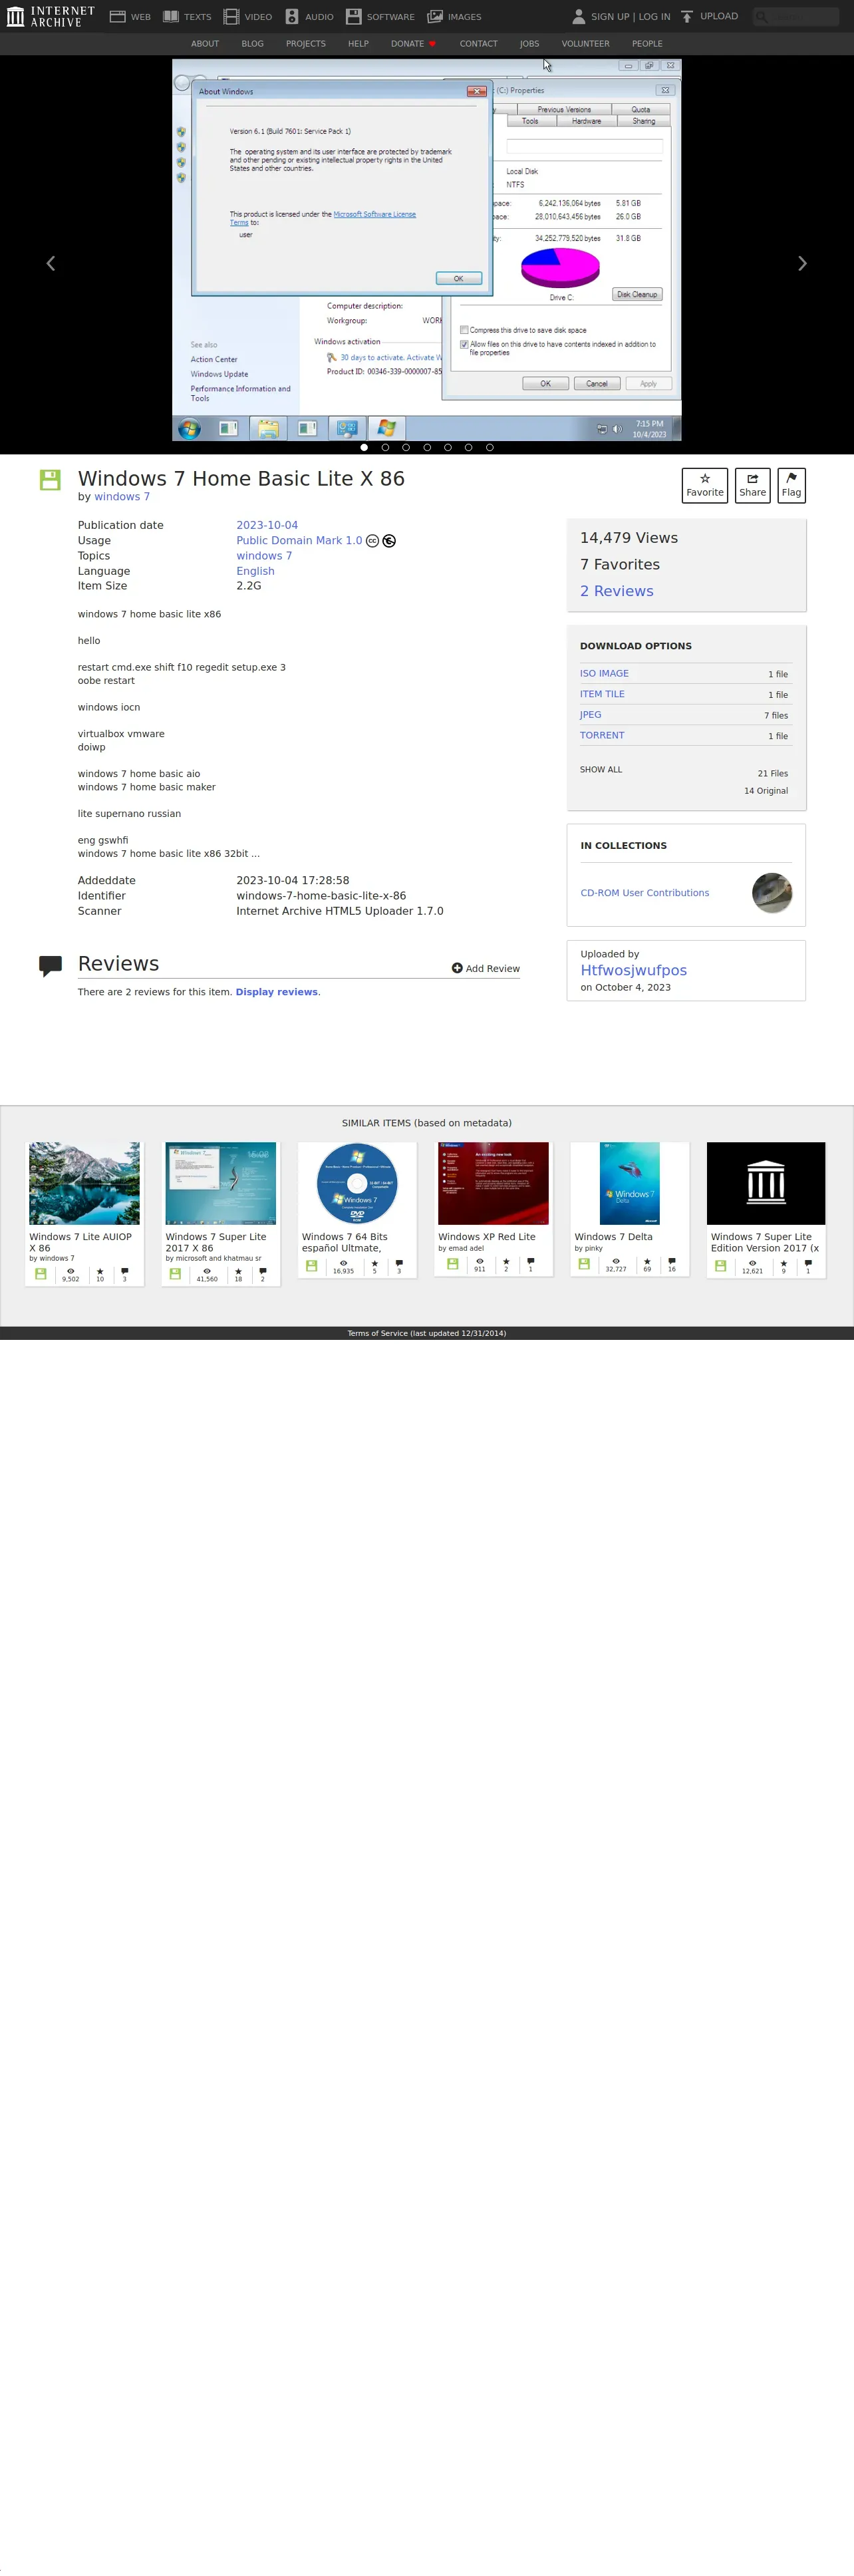
Task: Open uploader Htfwosjwufpos profile
Action: click(634, 971)
